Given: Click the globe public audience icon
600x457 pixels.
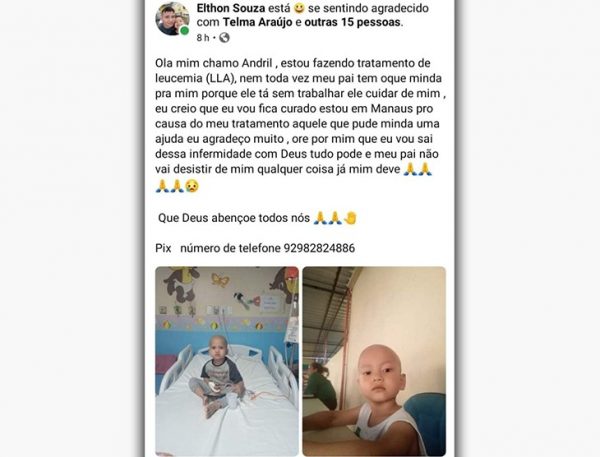Looking at the screenshot, I should (224, 38).
